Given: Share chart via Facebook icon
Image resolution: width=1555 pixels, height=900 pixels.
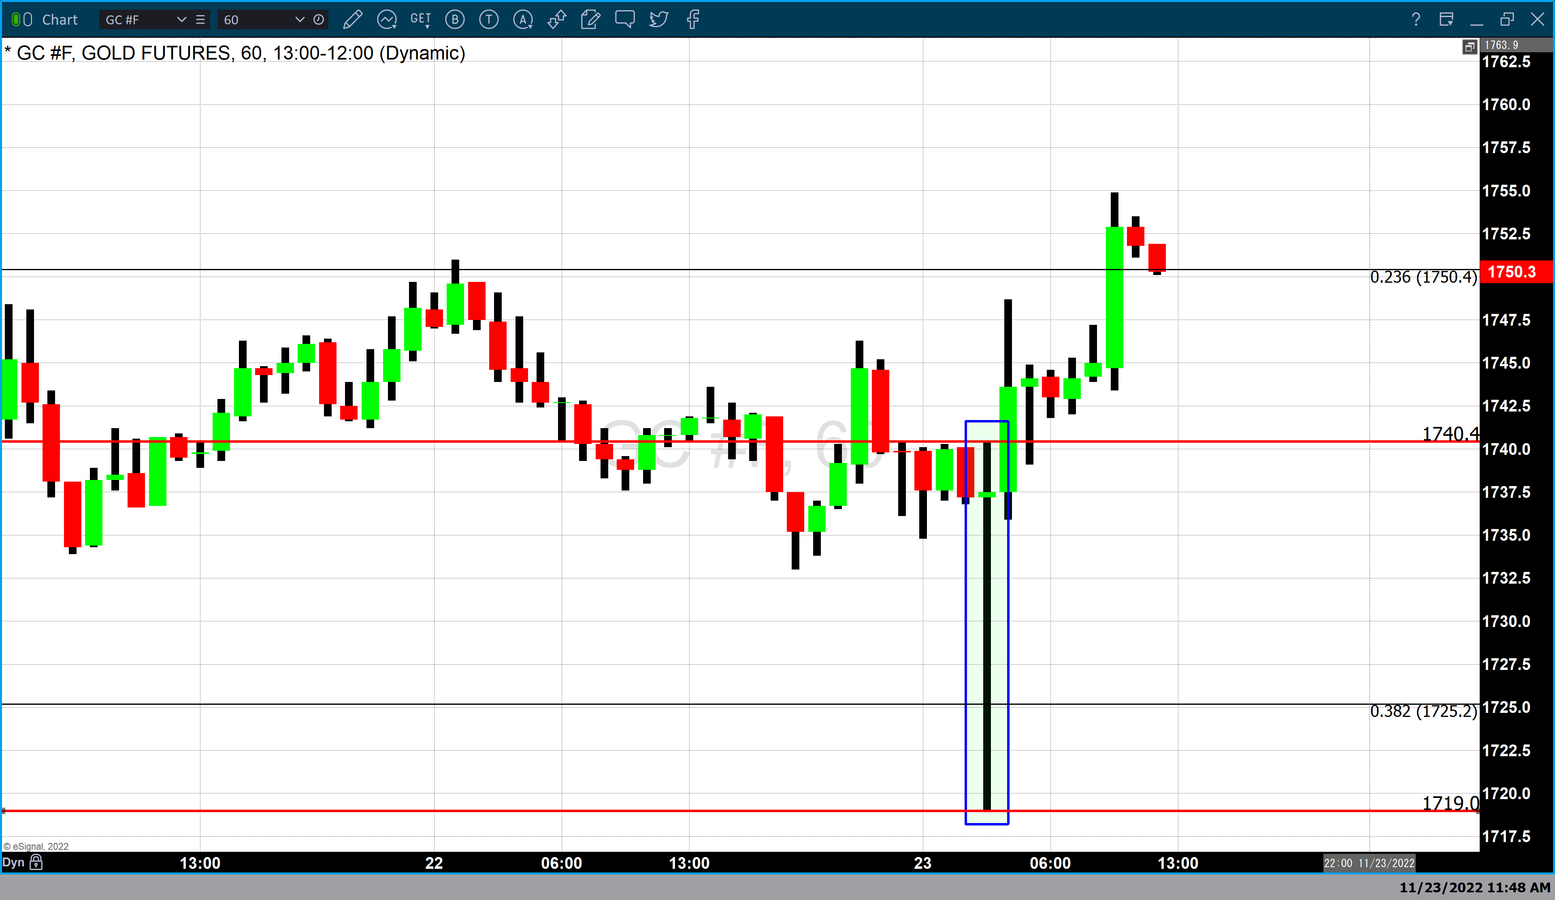Looking at the screenshot, I should pos(693,19).
